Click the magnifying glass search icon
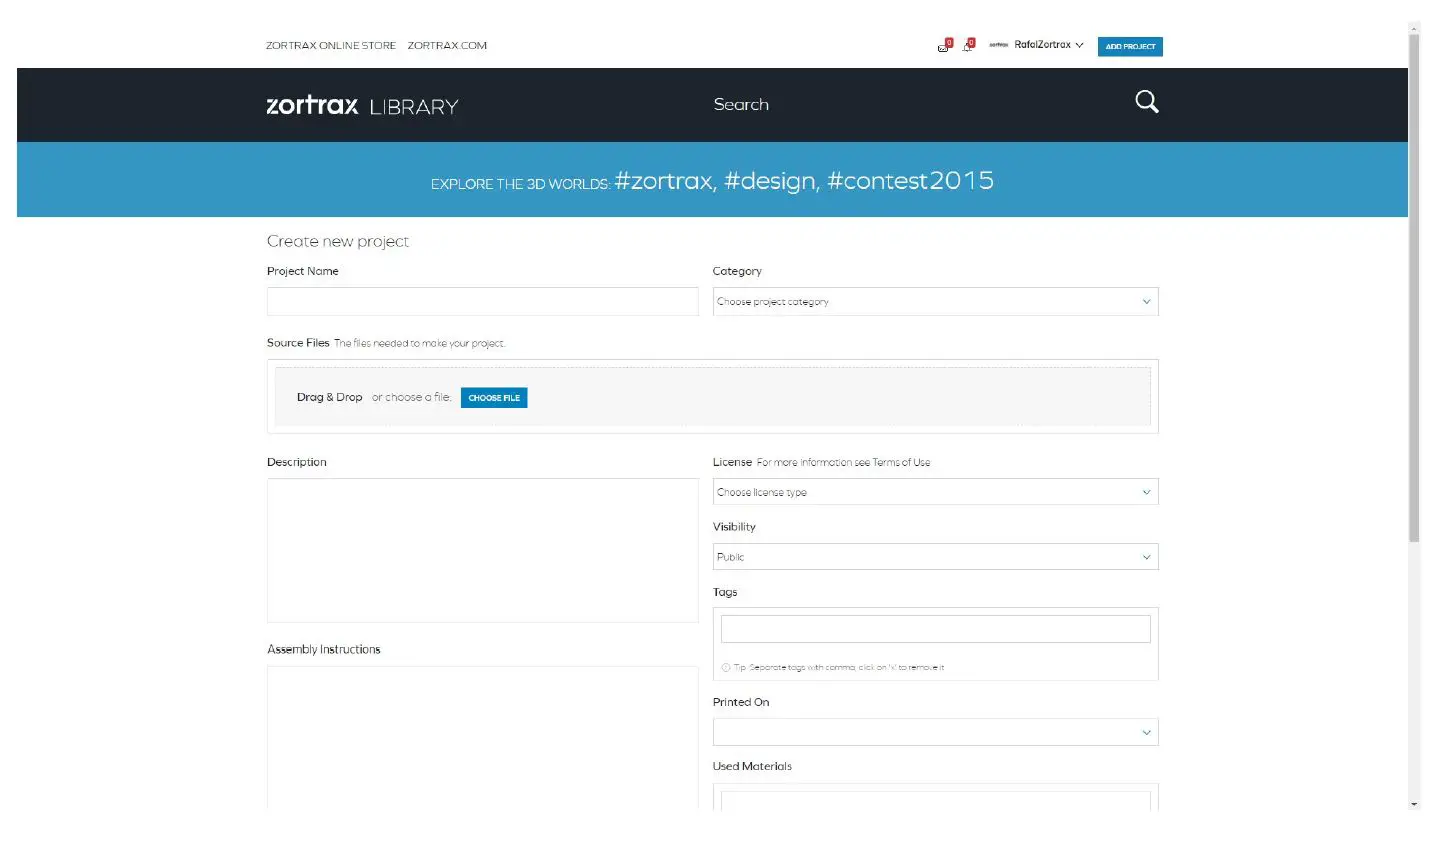This screenshot has width=1432, height=842. coord(1146,102)
